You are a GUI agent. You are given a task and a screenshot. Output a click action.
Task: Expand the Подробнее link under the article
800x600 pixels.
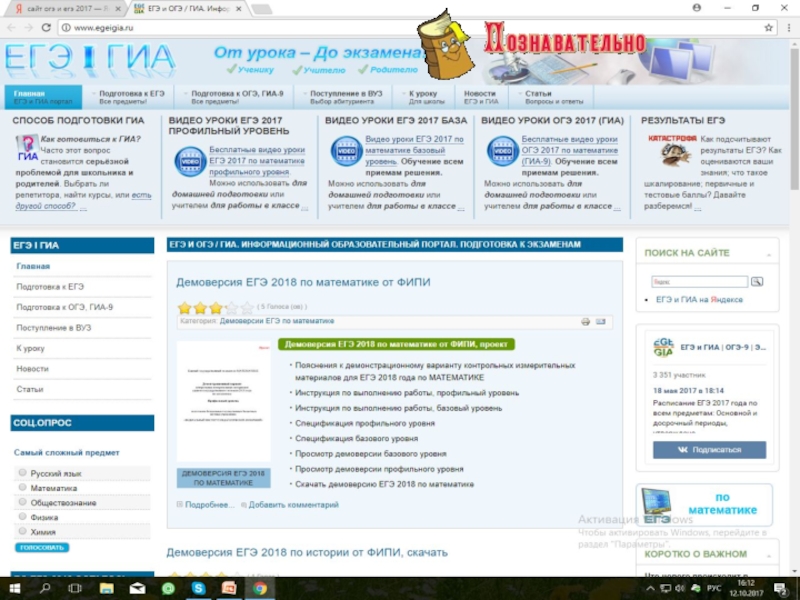click(x=208, y=505)
